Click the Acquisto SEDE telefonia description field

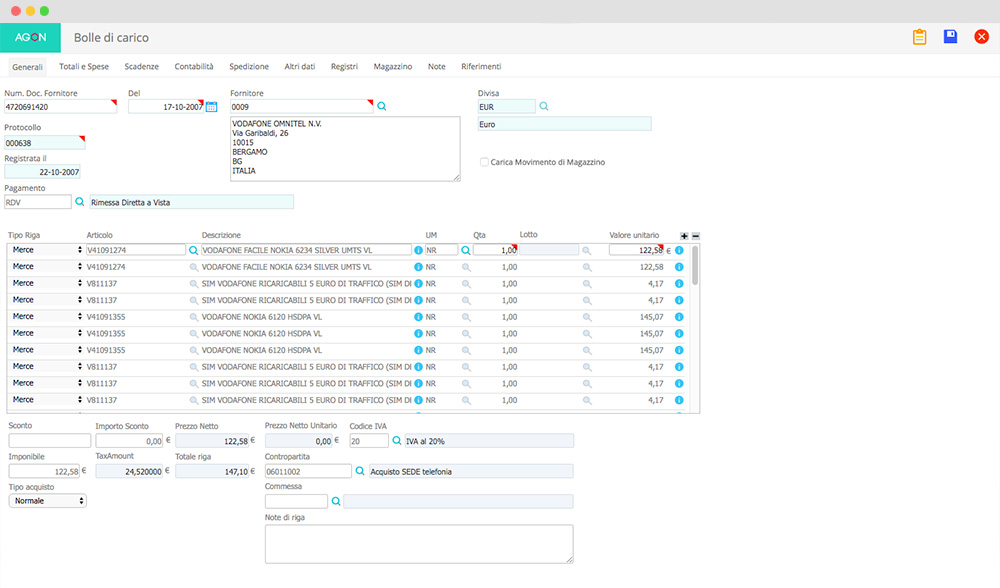pyautogui.click(x=471, y=471)
